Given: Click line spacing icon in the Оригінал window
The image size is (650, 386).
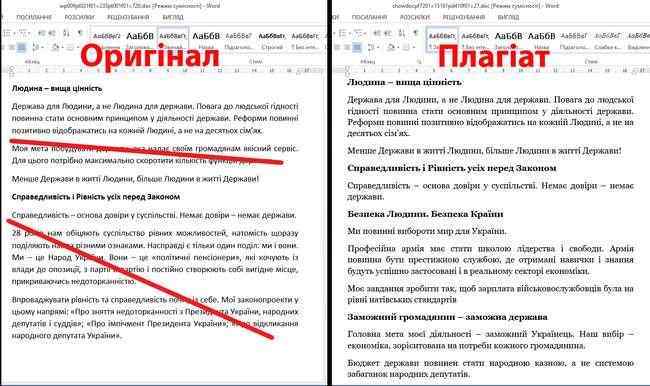Looking at the screenshot, I should (x=35, y=47).
